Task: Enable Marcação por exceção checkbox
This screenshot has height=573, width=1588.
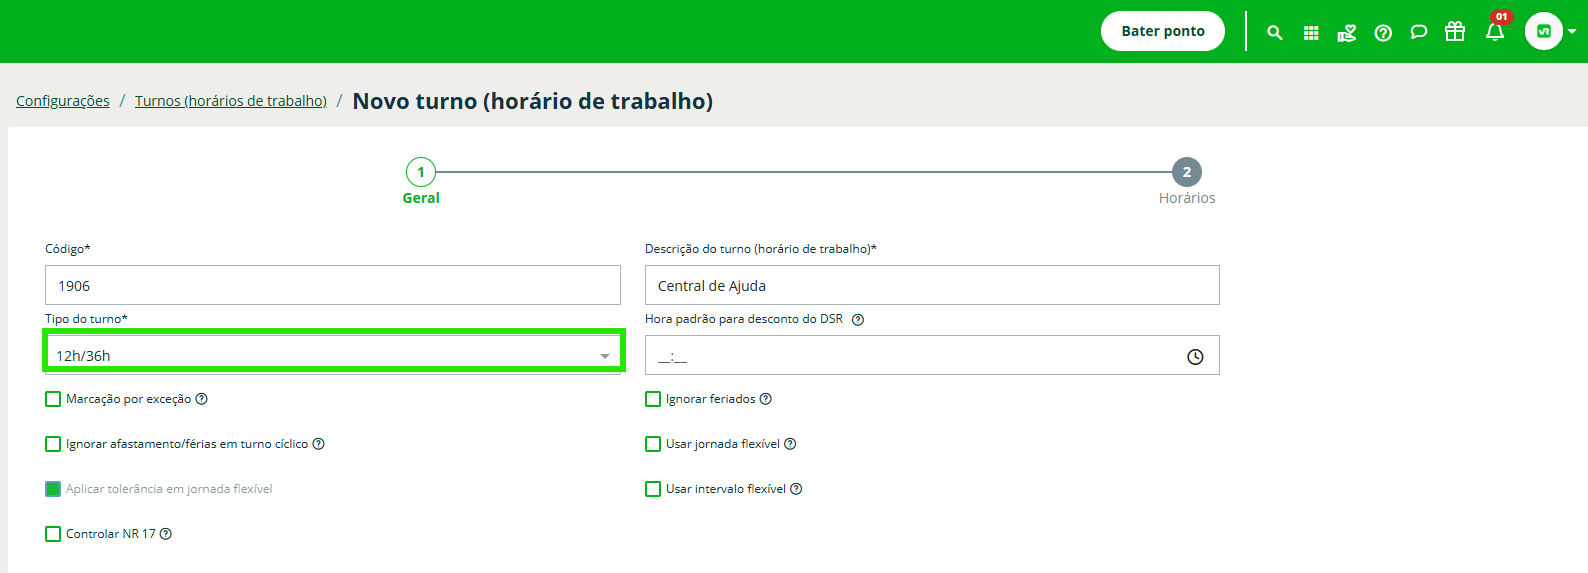Action: click(53, 399)
